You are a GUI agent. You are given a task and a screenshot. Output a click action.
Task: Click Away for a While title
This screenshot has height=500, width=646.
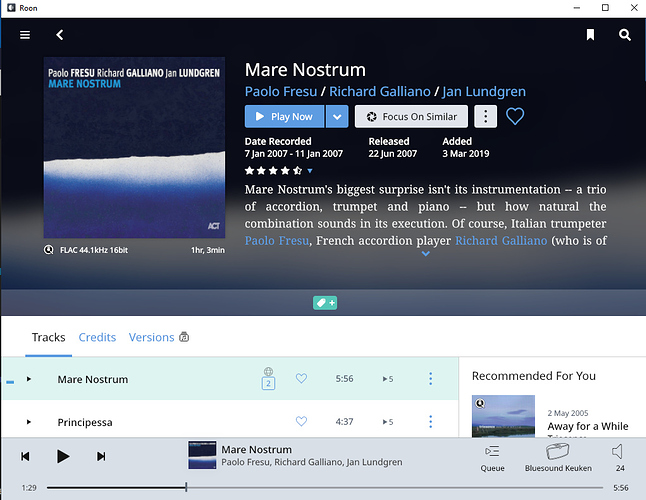tap(588, 426)
